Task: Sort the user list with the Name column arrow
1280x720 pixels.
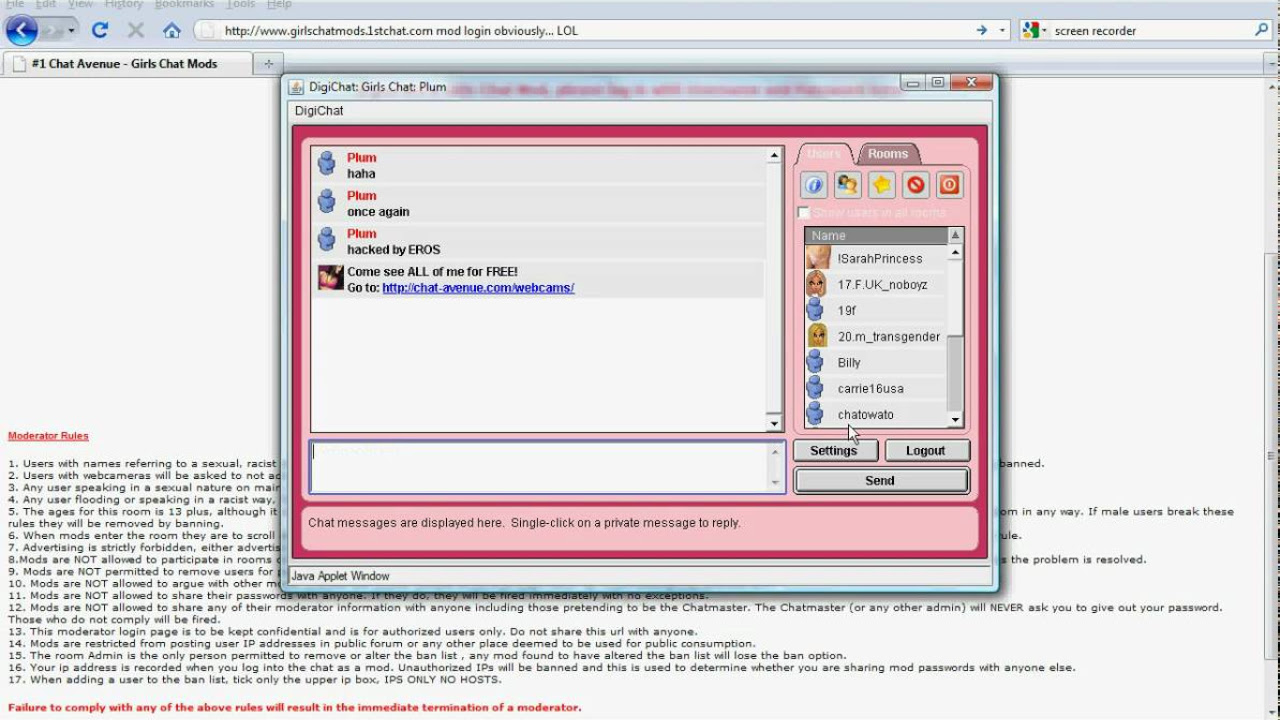Action: point(955,235)
